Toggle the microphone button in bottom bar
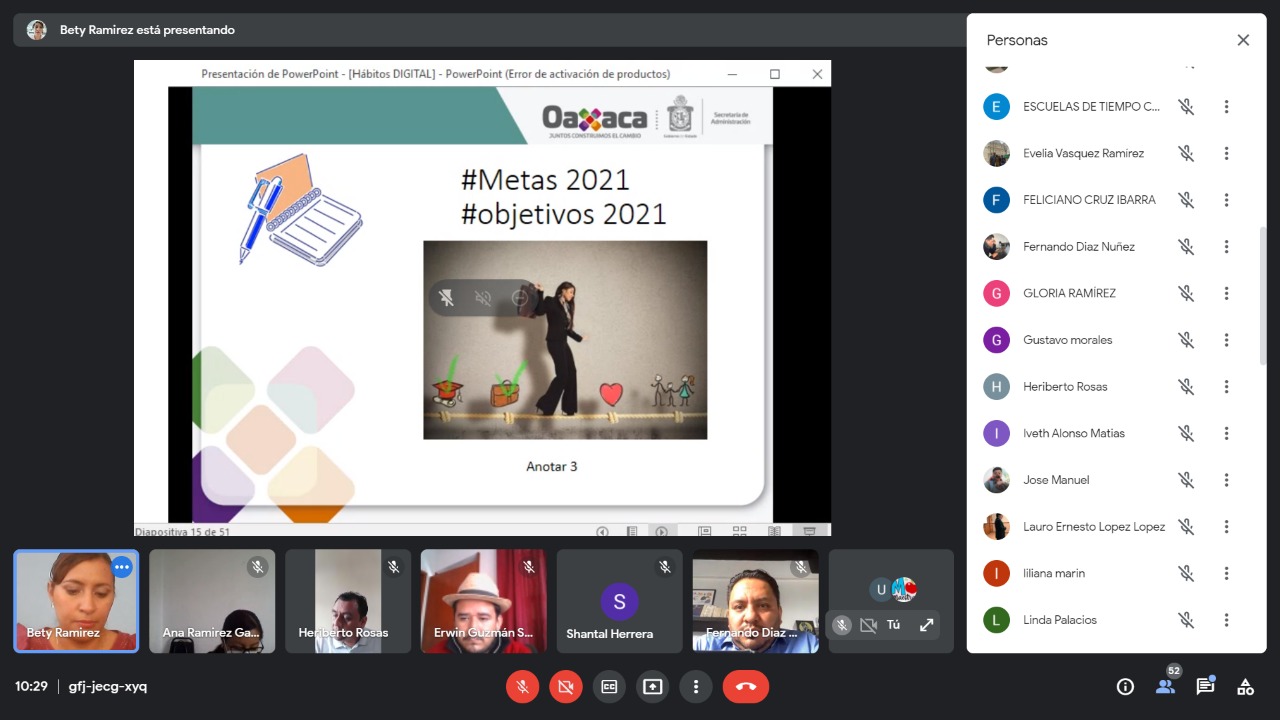 click(x=522, y=686)
